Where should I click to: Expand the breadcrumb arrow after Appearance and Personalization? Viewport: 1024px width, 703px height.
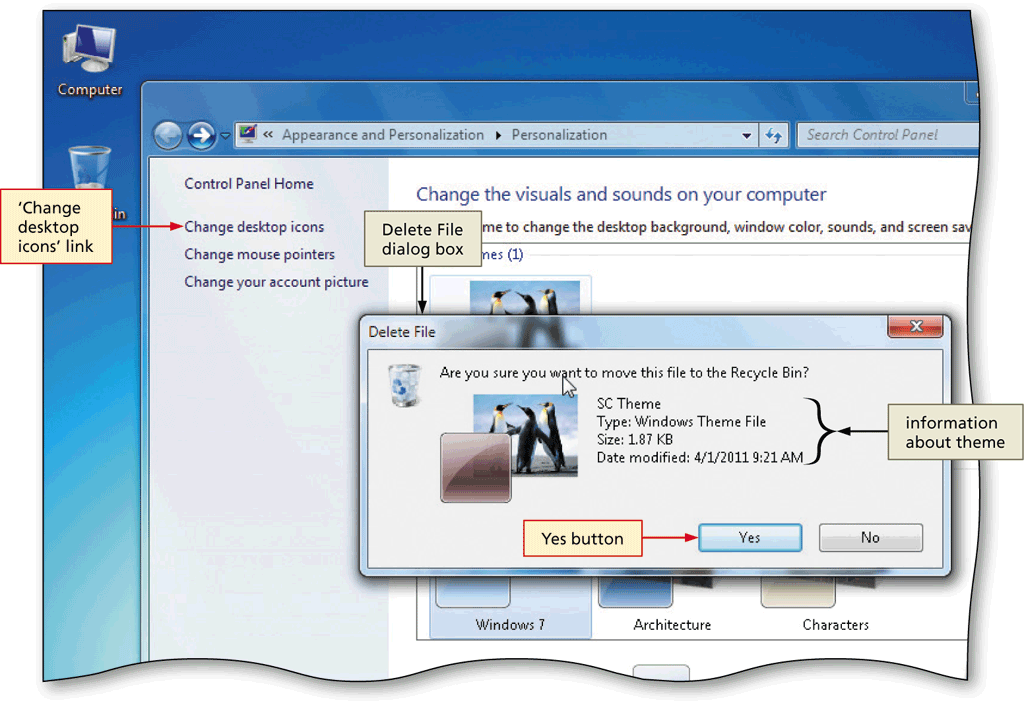(498, 135)
